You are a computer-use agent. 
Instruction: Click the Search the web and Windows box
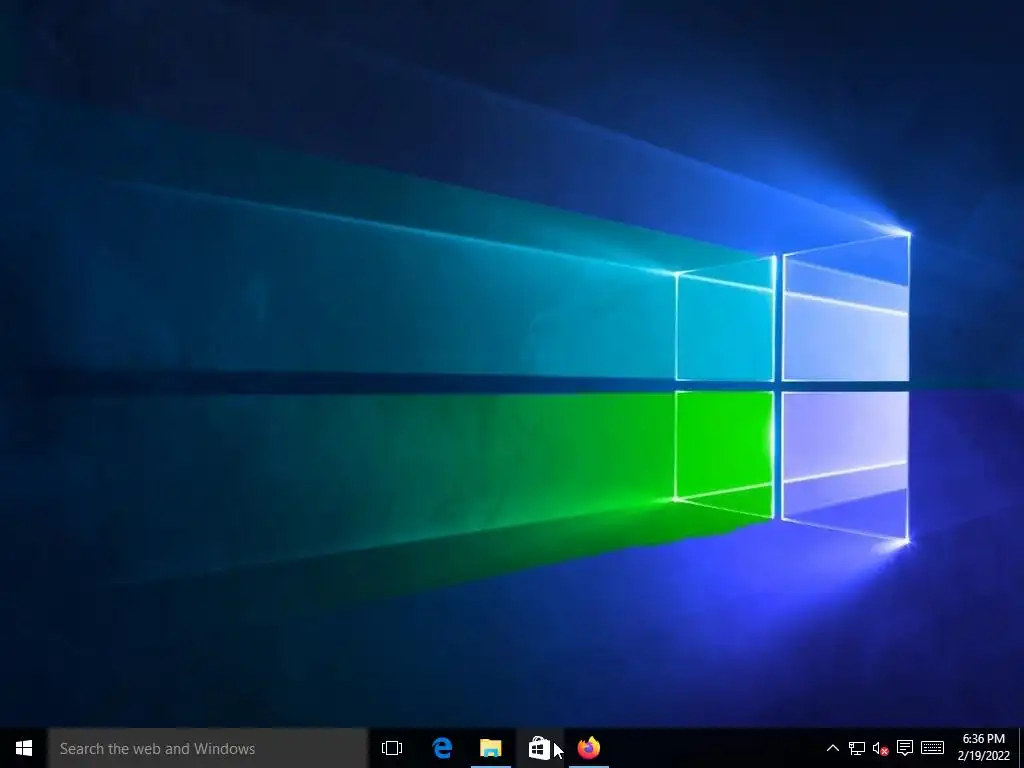(x=208, y=748)
